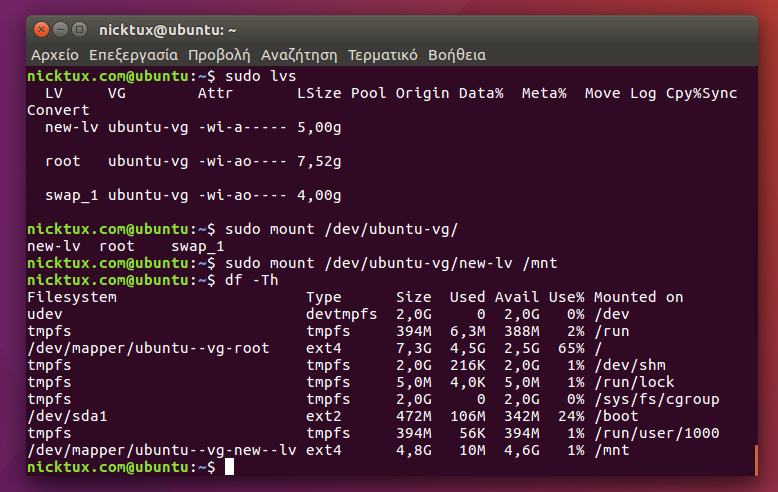
Task: Open the Αρχείο menu
Action: [x=55, y=55]
